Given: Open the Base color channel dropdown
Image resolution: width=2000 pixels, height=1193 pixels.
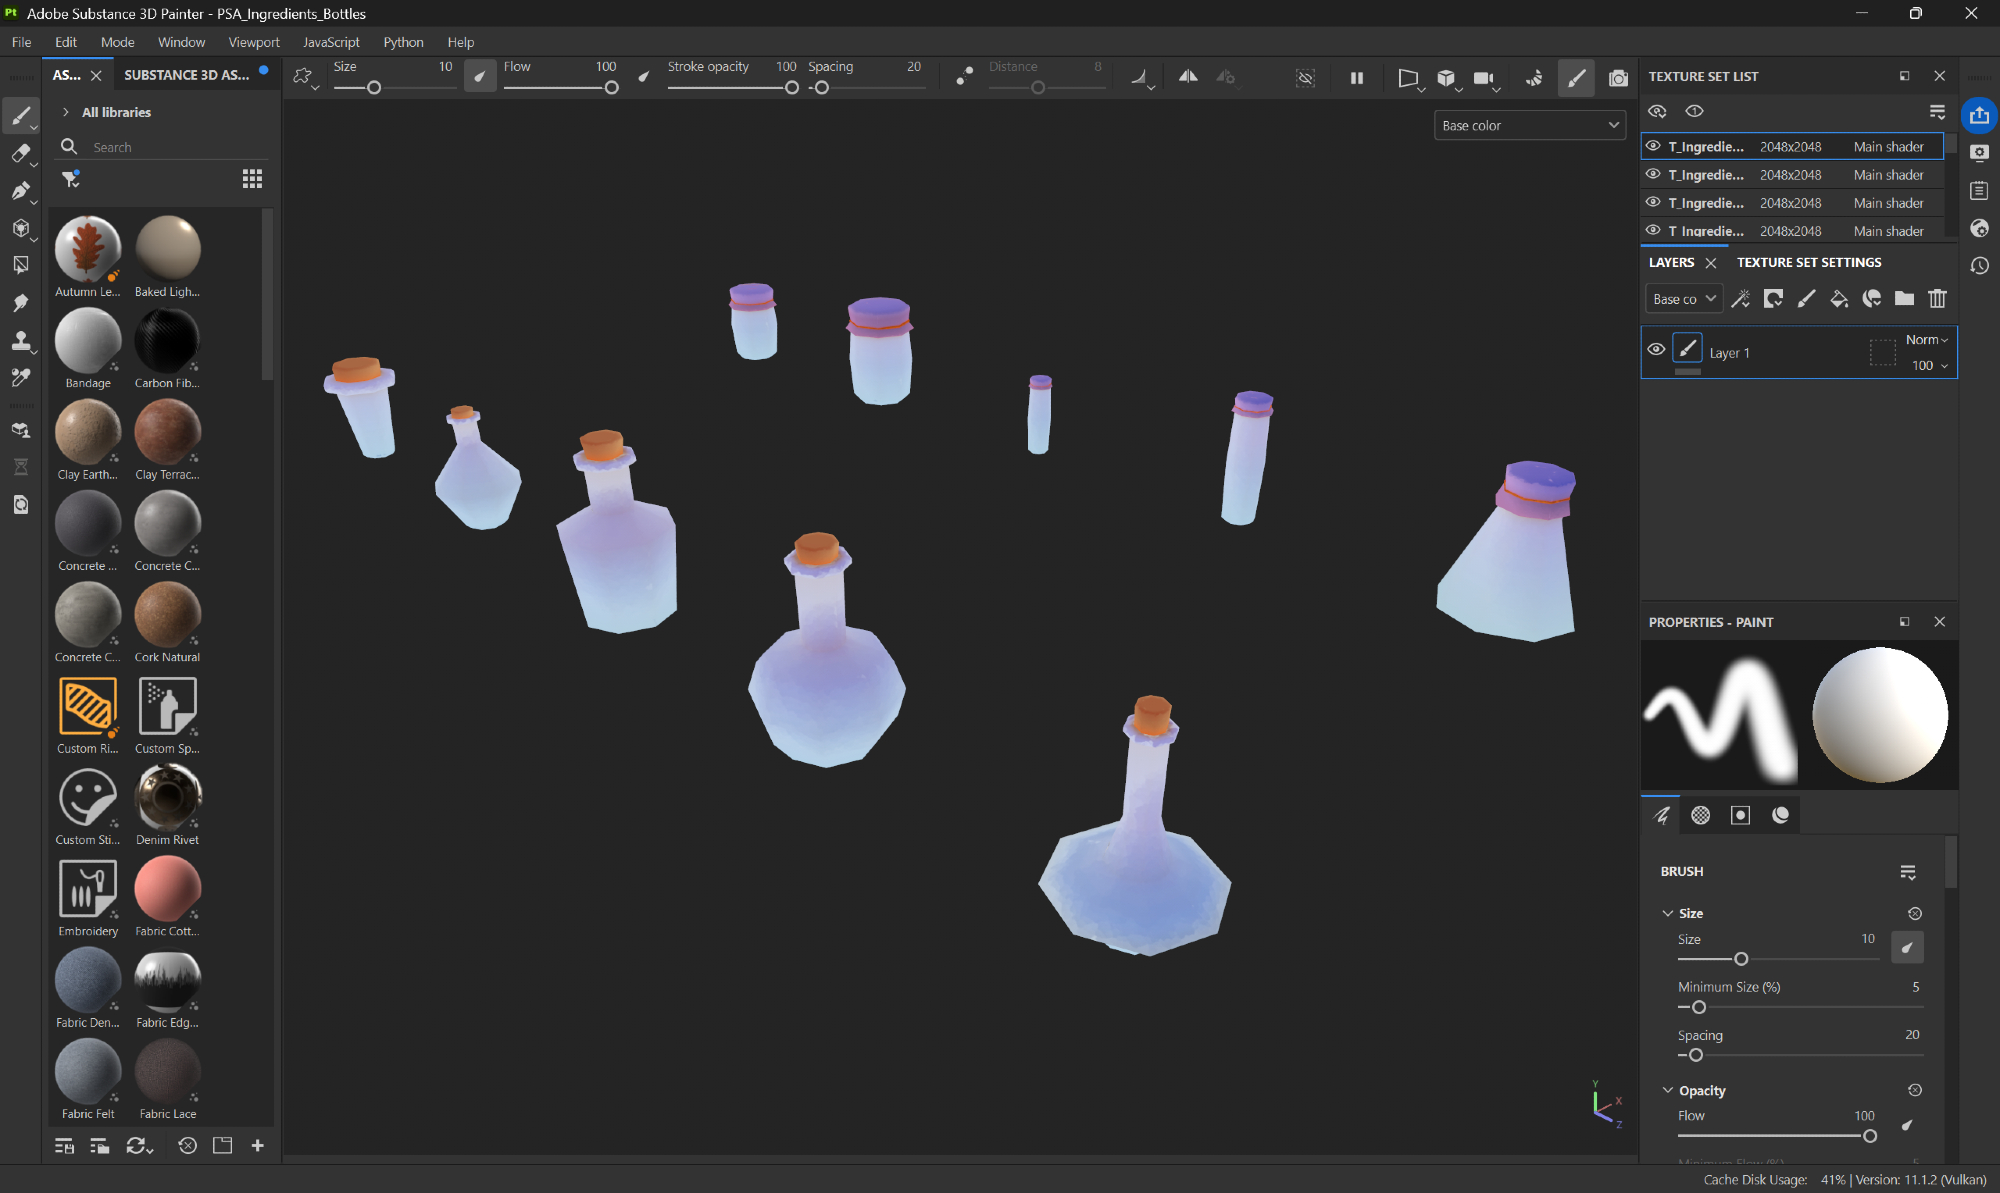Looking at the screenshot, I should (1529, 125).
